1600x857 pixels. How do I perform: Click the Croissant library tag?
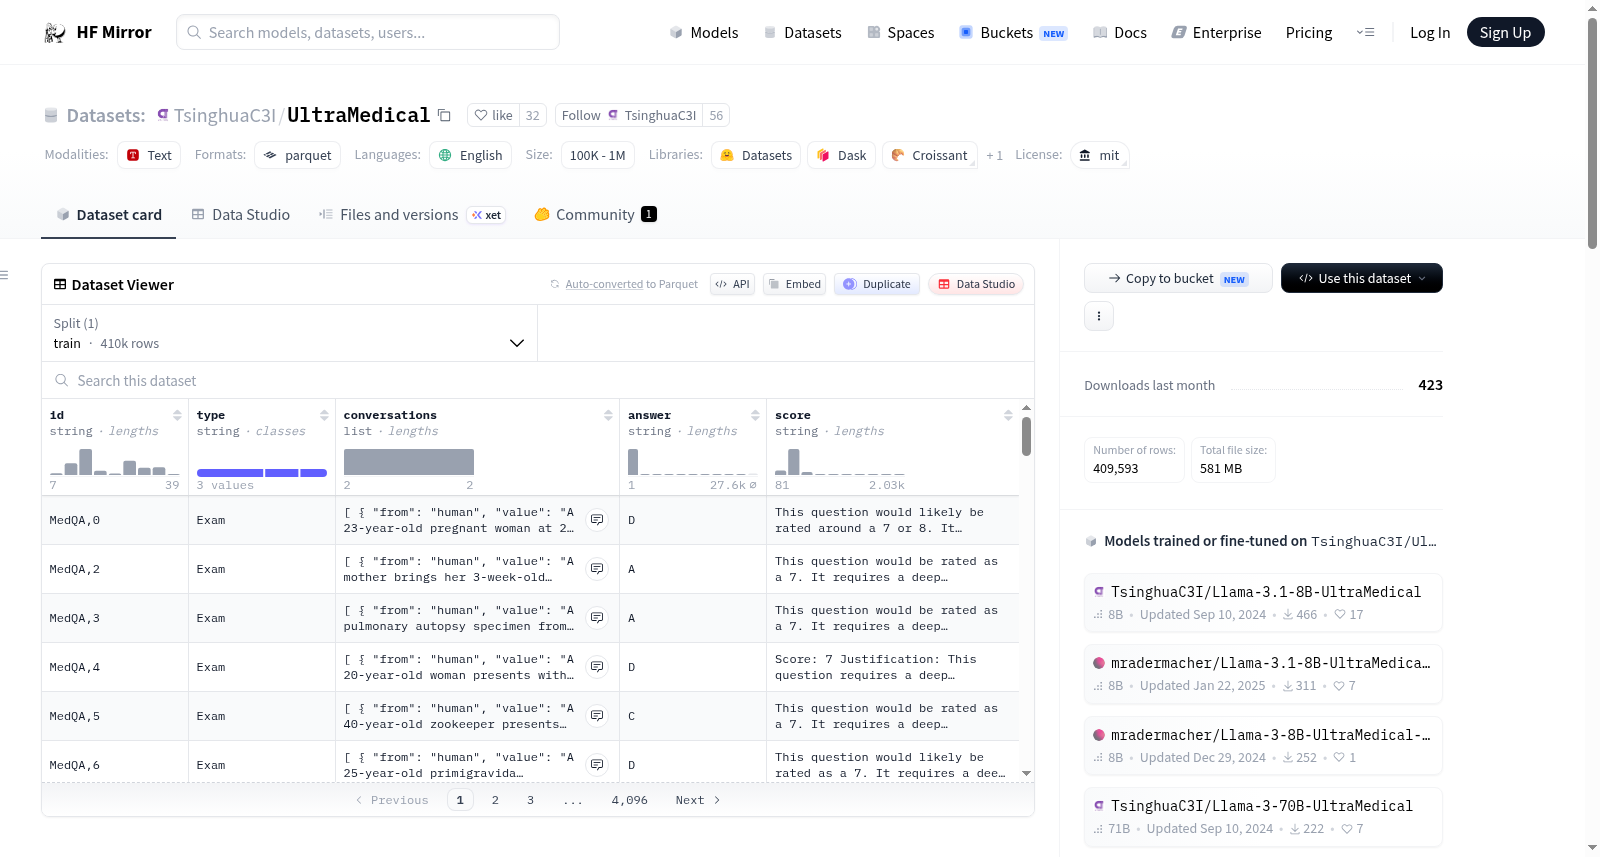pos(929,156)
